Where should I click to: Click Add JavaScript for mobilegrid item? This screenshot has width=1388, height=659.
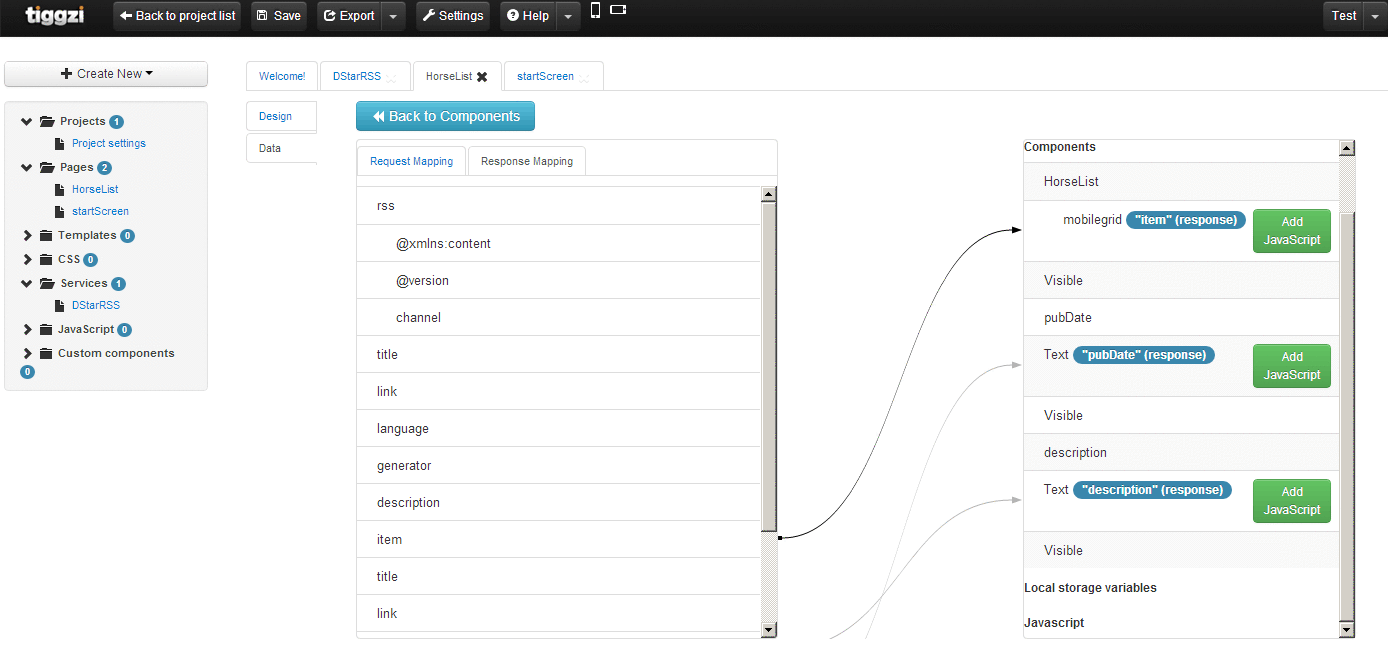click(1292, 231)
